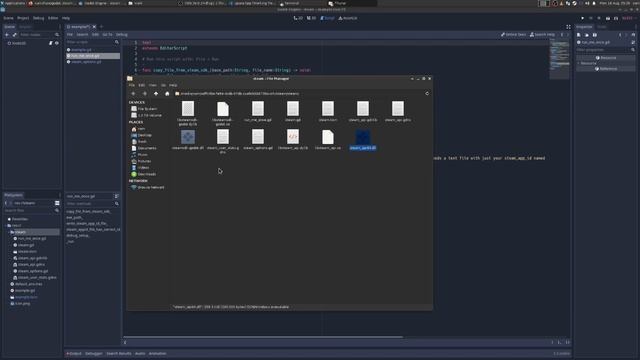The width and height of the screenshot is (640, 360).
Task: Switch to 2D workspace in Godot
Action: click(298, 18)
